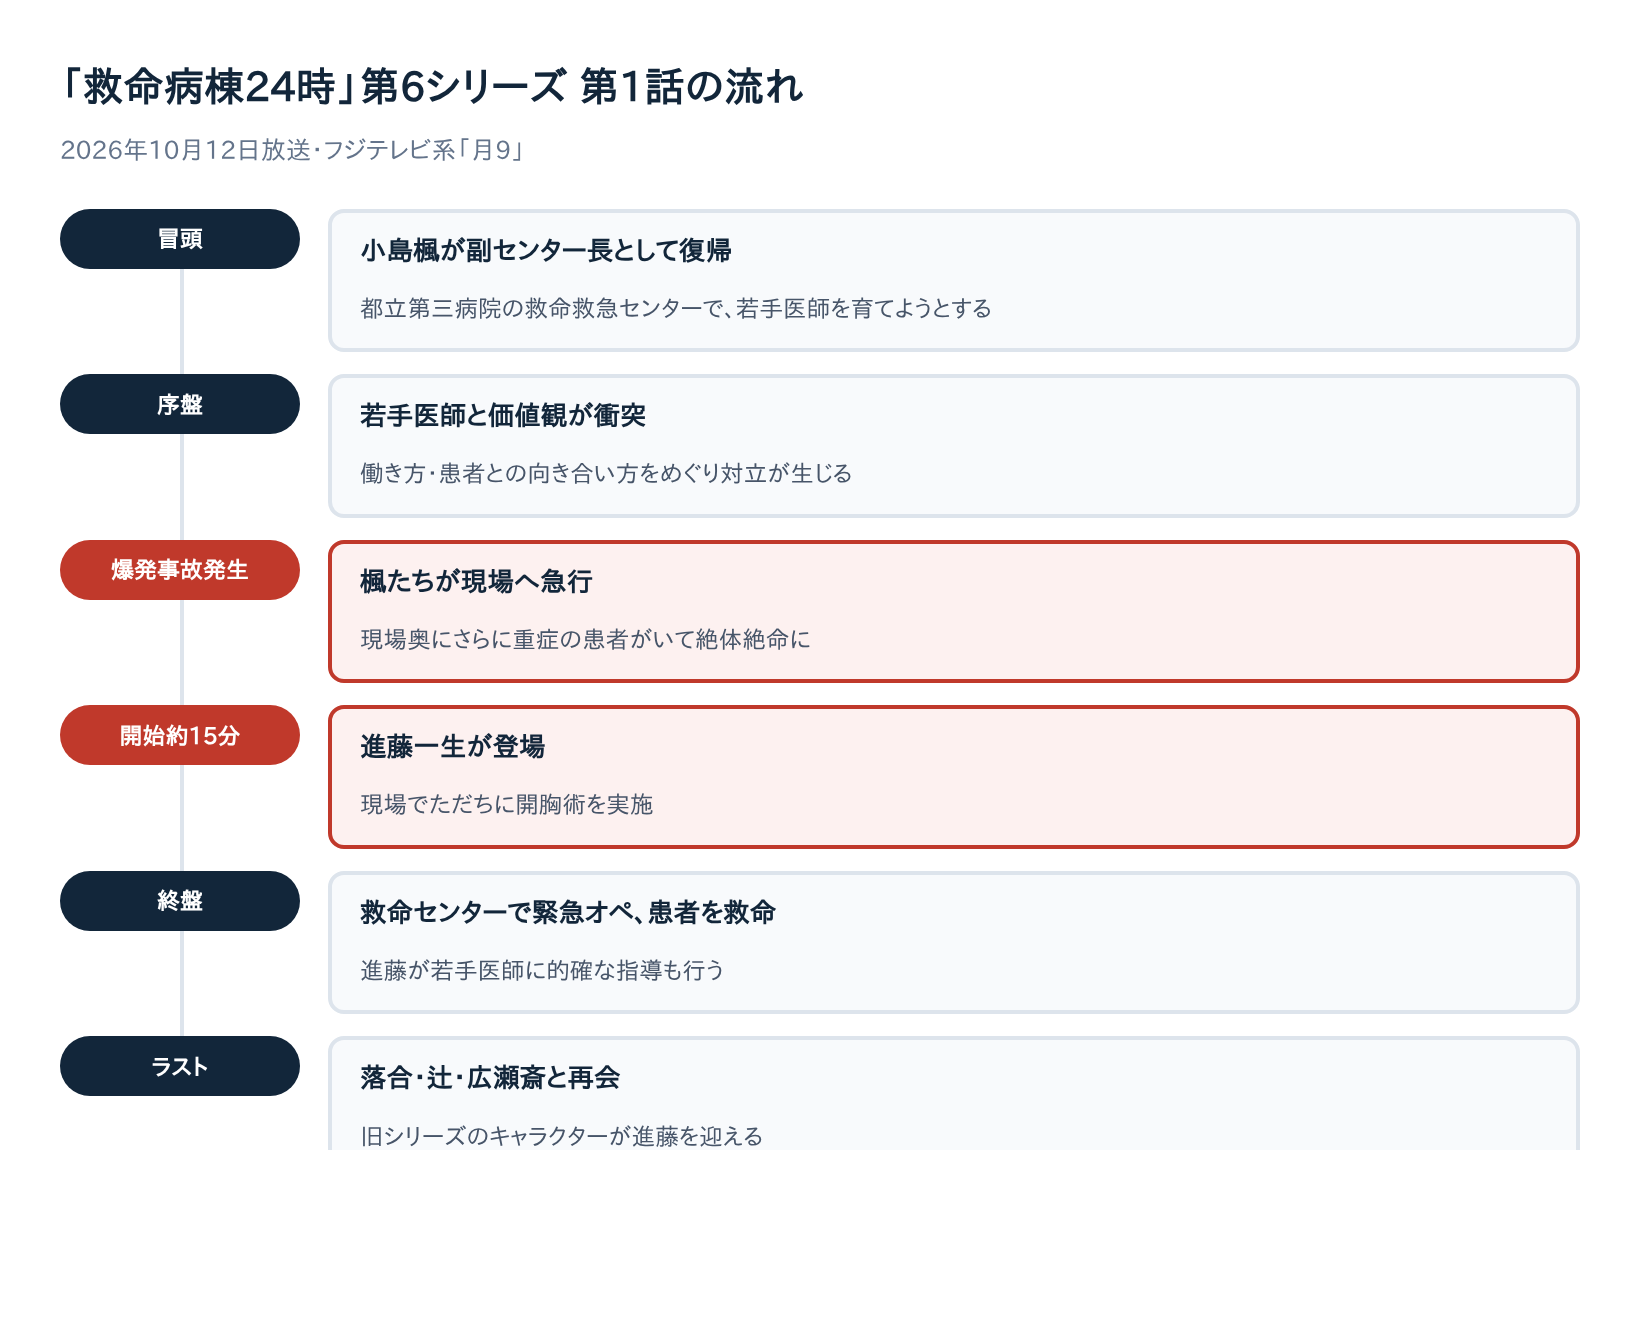Select the ラスト timeline pill
1640x1324 pixels.
180,1066
